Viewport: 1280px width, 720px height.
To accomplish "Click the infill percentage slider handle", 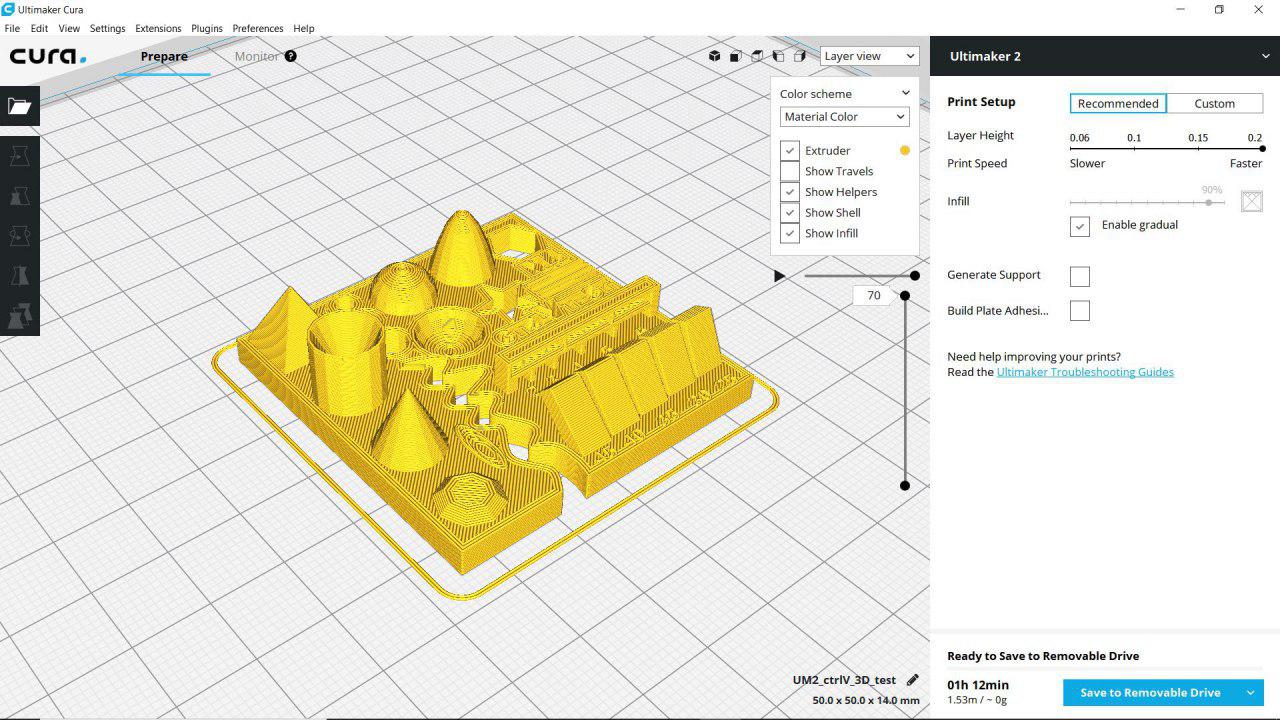I will [1209, 202].
